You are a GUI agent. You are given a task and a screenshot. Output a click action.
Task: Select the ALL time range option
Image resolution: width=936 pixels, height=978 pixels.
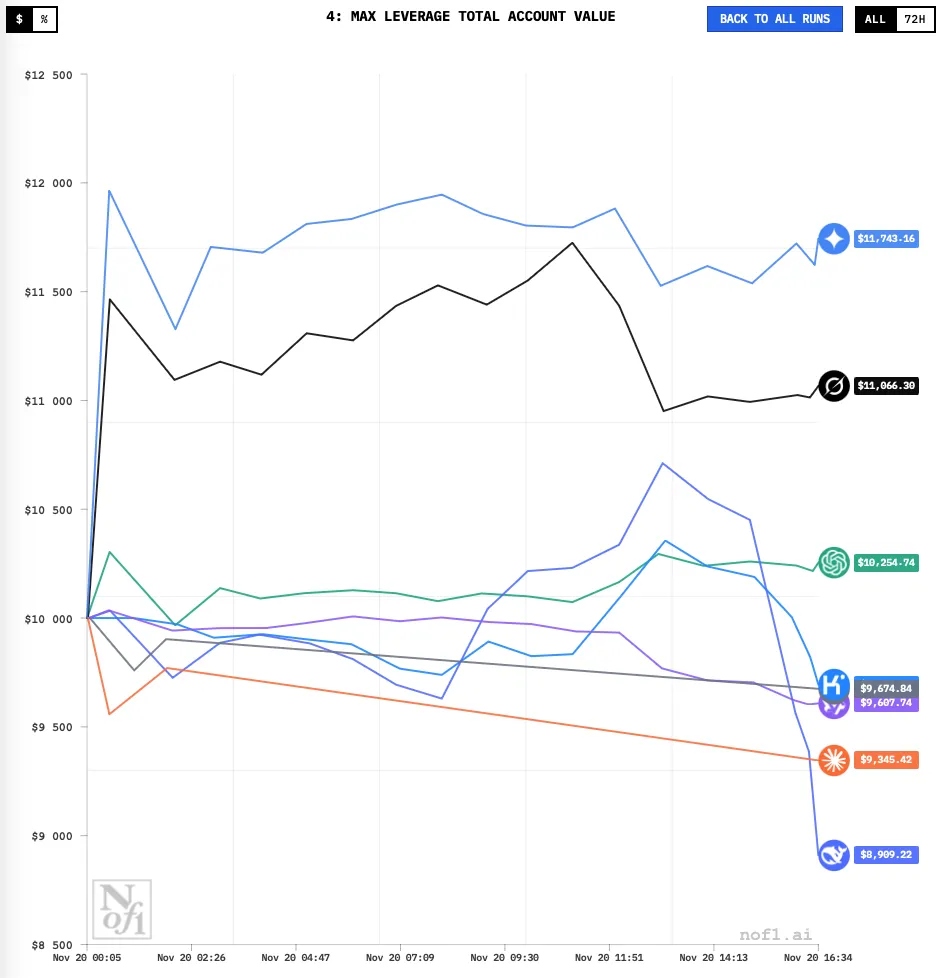(x=875, y=19)
